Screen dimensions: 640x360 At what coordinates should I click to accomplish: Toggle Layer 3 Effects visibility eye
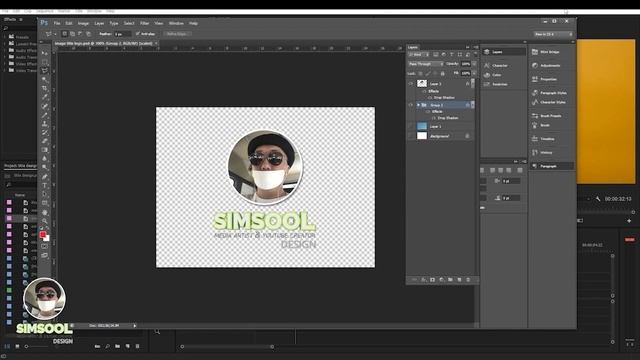point(424,91)
